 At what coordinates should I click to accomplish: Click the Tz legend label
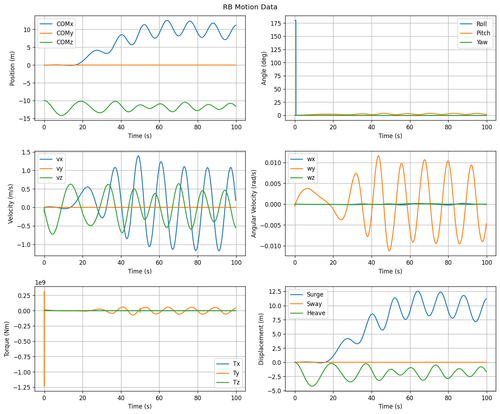pyautogui.click(x=236, y=382)
